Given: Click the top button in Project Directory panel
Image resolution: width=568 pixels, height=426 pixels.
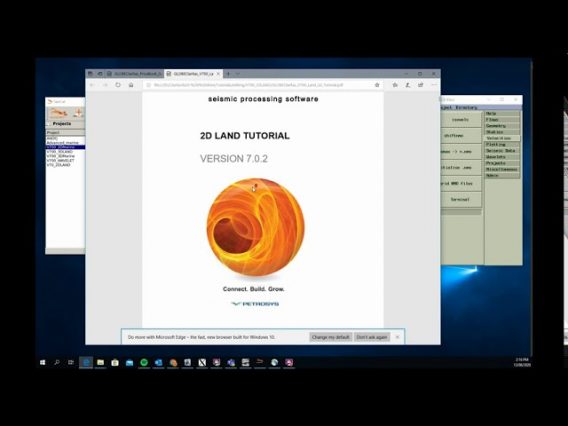Looking at the screenshot, I should click(x=461, y=120).
